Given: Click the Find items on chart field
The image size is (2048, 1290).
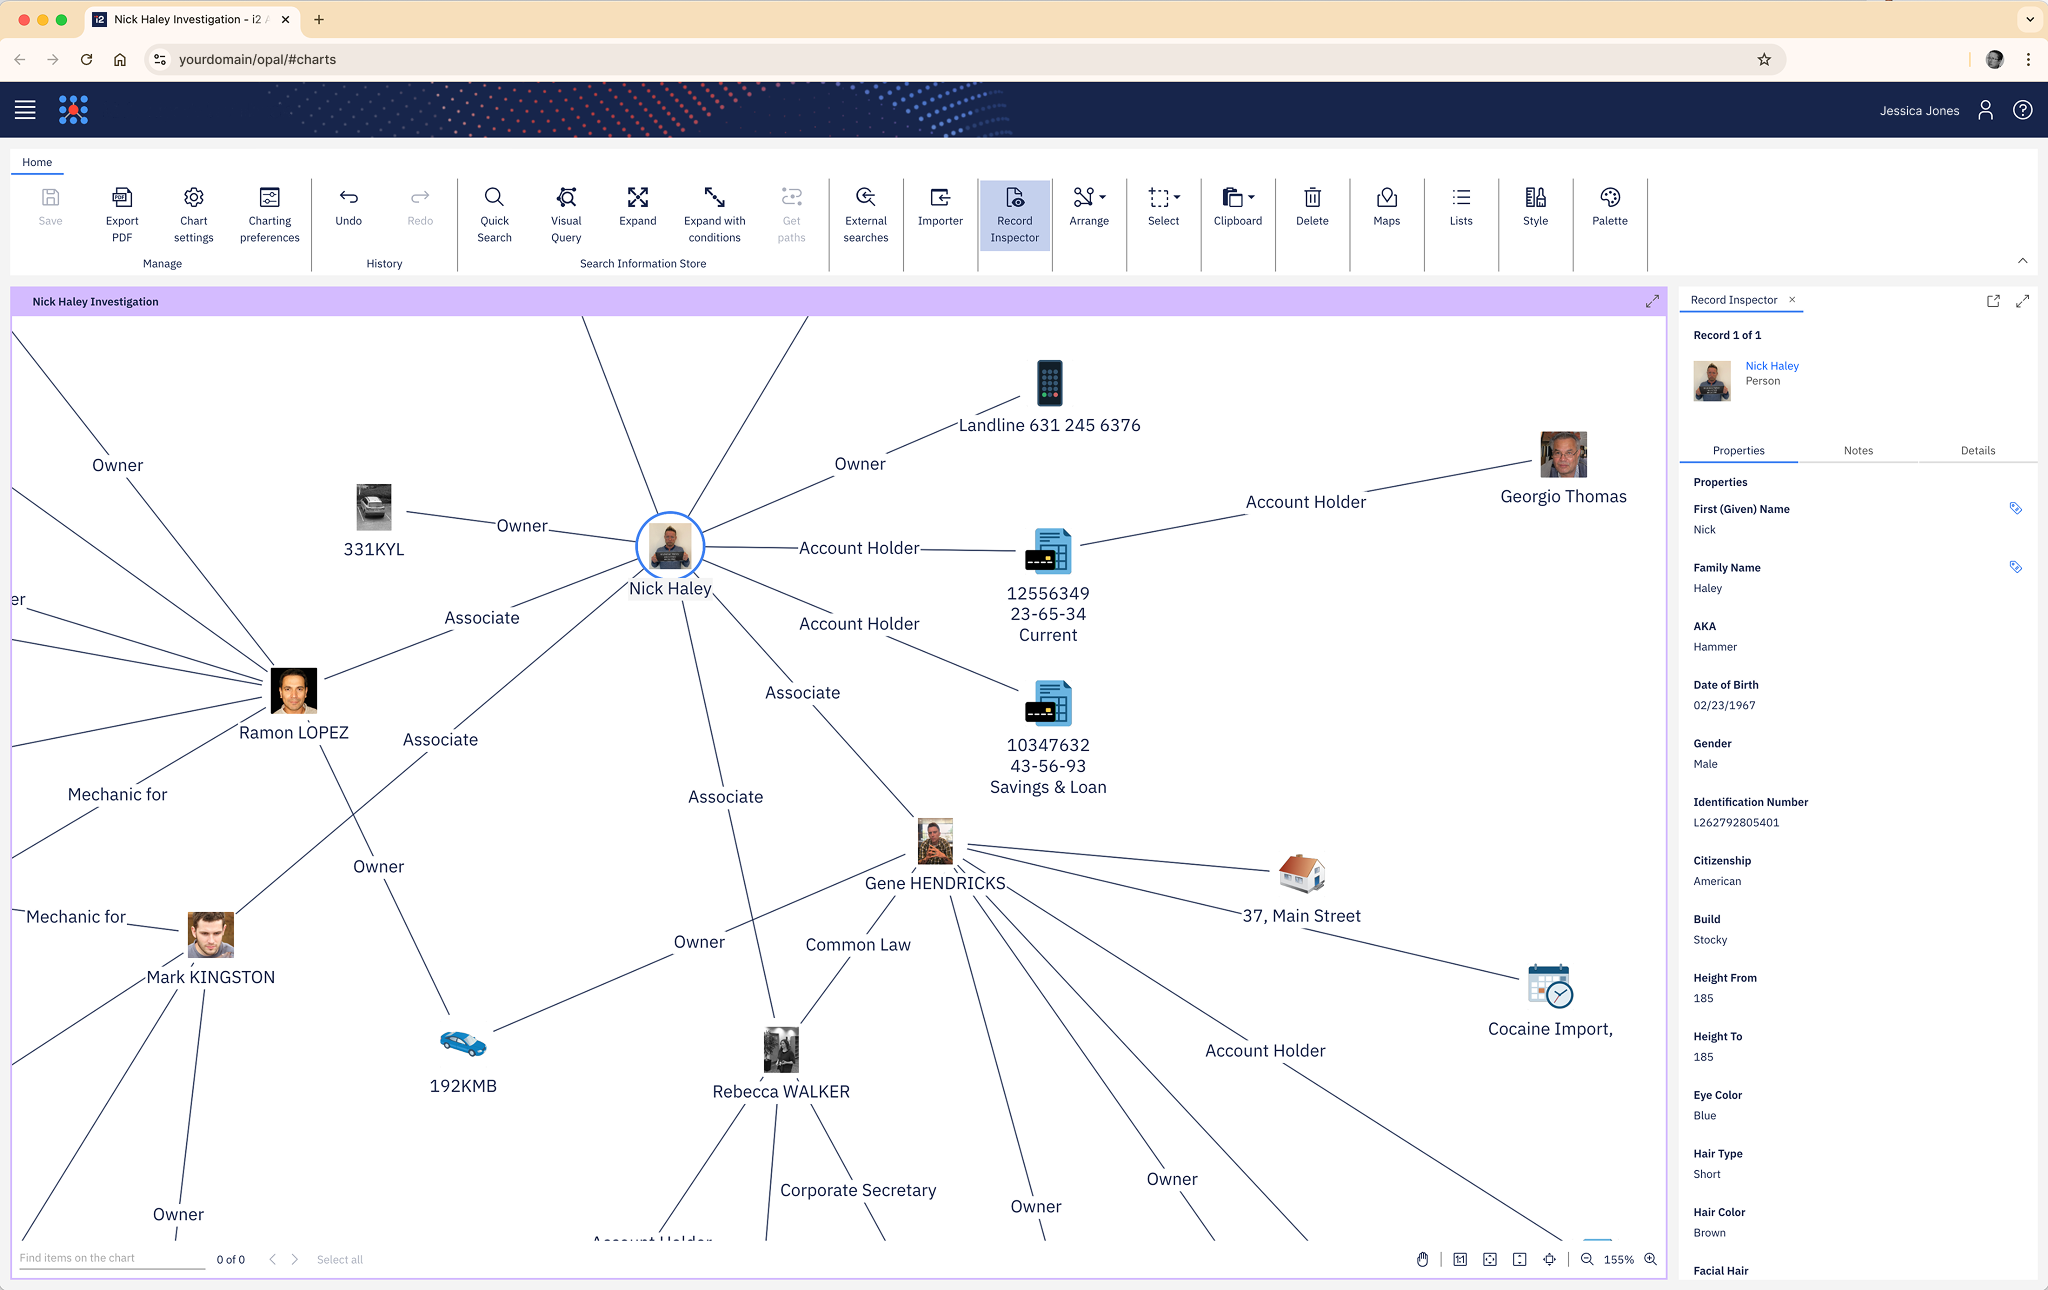Looking at the screenshot, I should pos(111,1259).
